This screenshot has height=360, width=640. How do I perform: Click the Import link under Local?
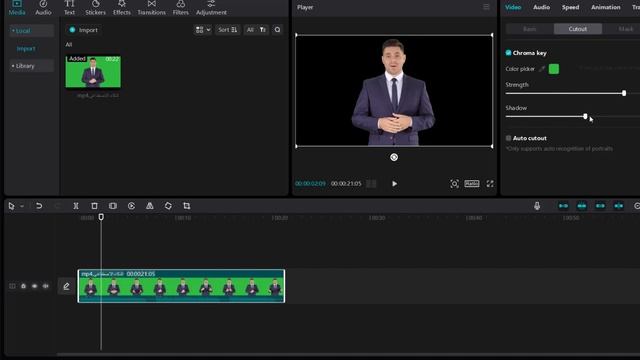point(26,49)
